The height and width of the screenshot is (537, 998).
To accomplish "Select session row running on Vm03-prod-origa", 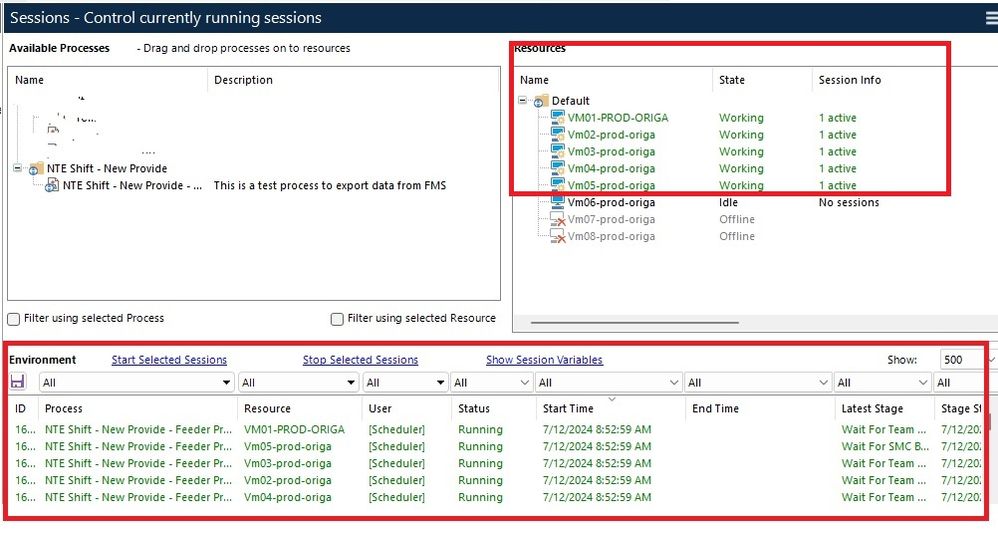I will [496, 463].
